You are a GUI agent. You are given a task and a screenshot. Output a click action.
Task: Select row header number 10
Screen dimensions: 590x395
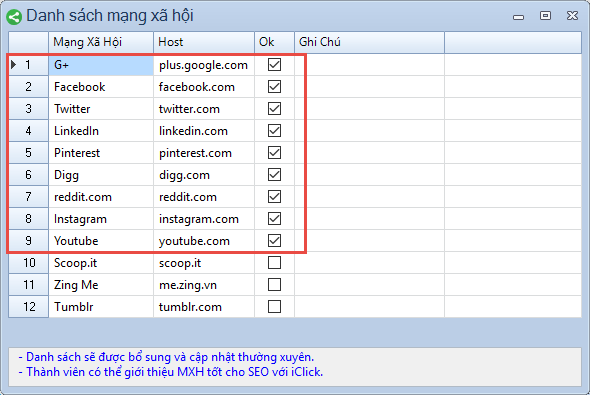[x=29, y=263]
